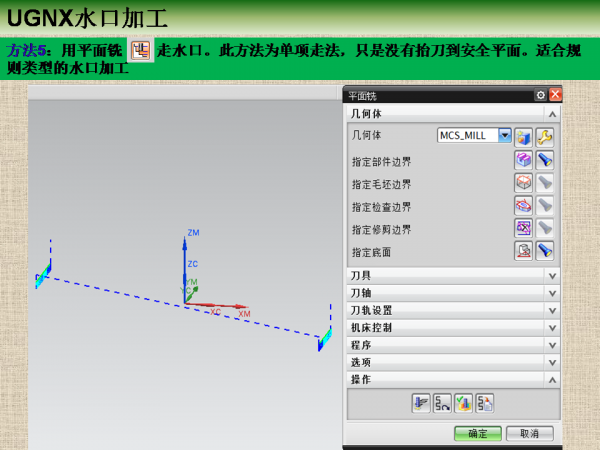Click the edit geometry wrench icon
This screenshot has width=600, height=450.
tap(545, 137)
